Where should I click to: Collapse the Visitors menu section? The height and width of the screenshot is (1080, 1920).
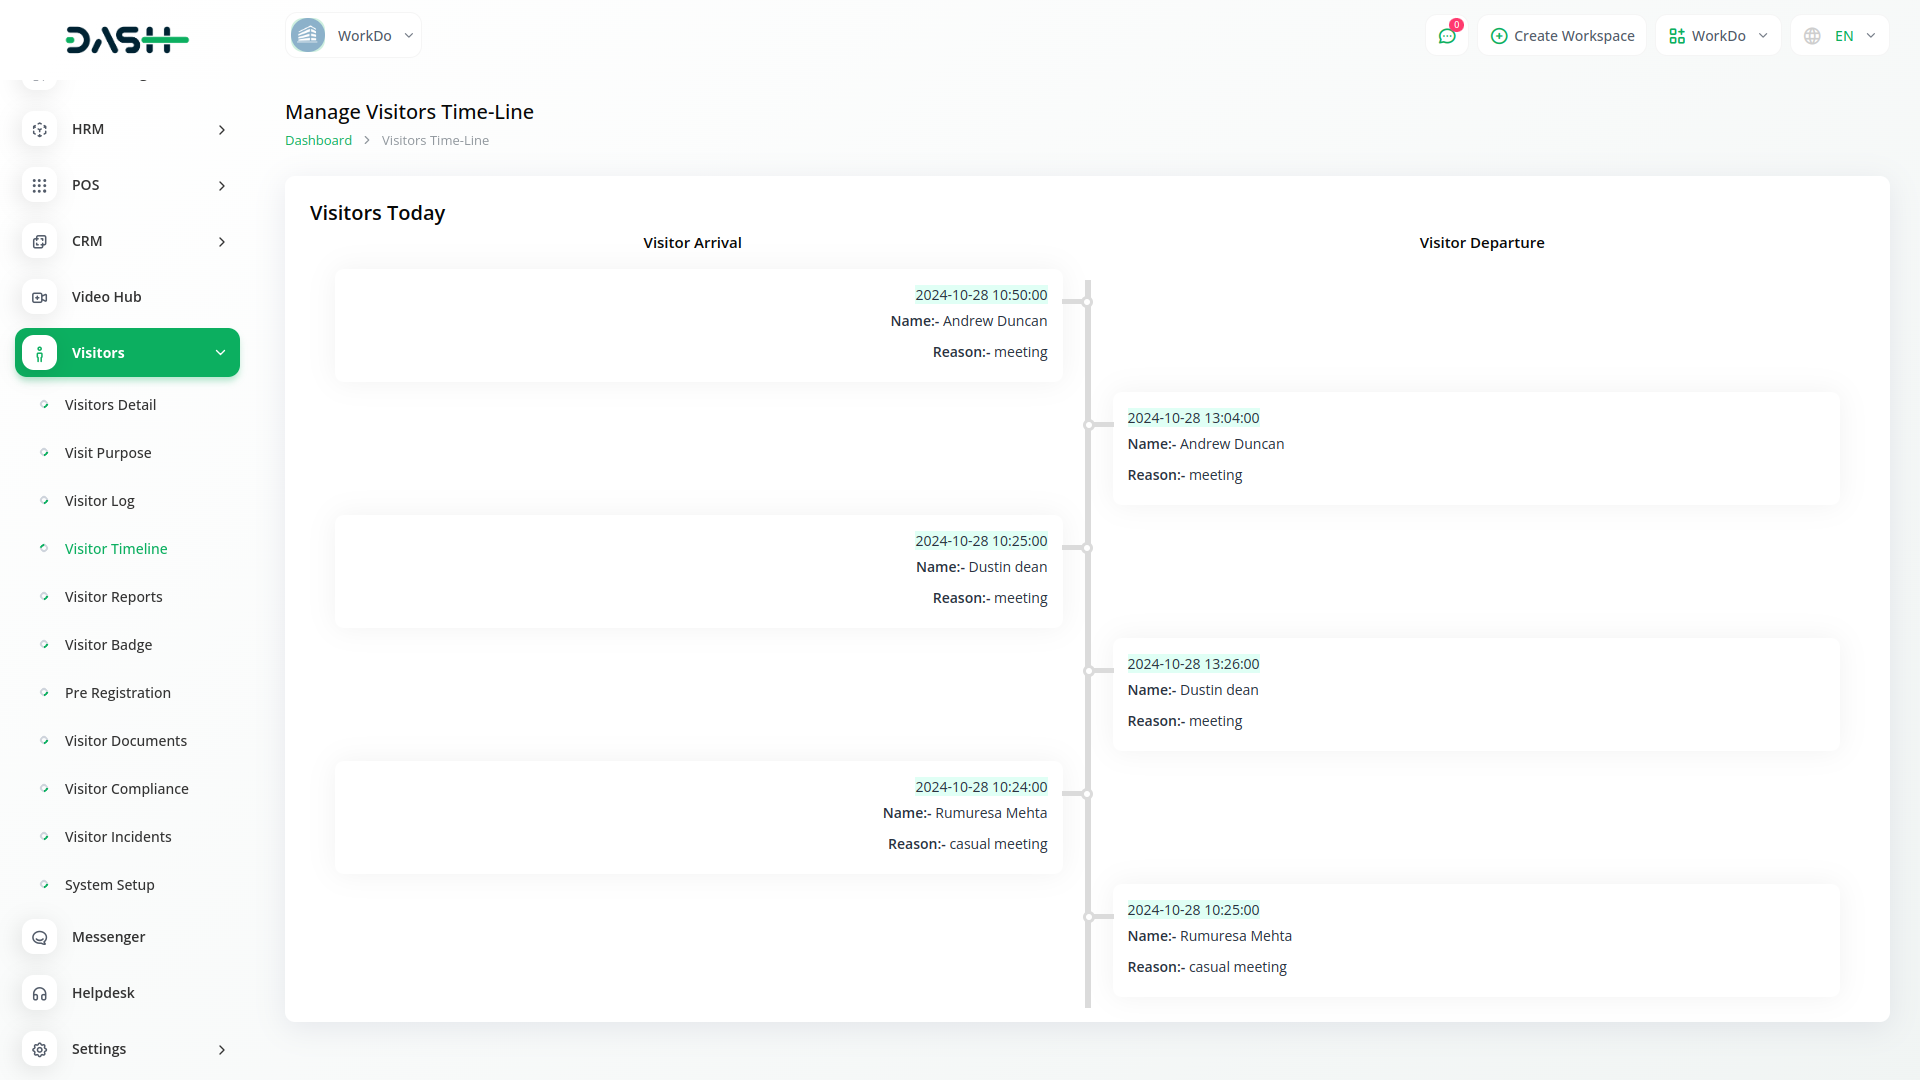(x=220, y=353)
